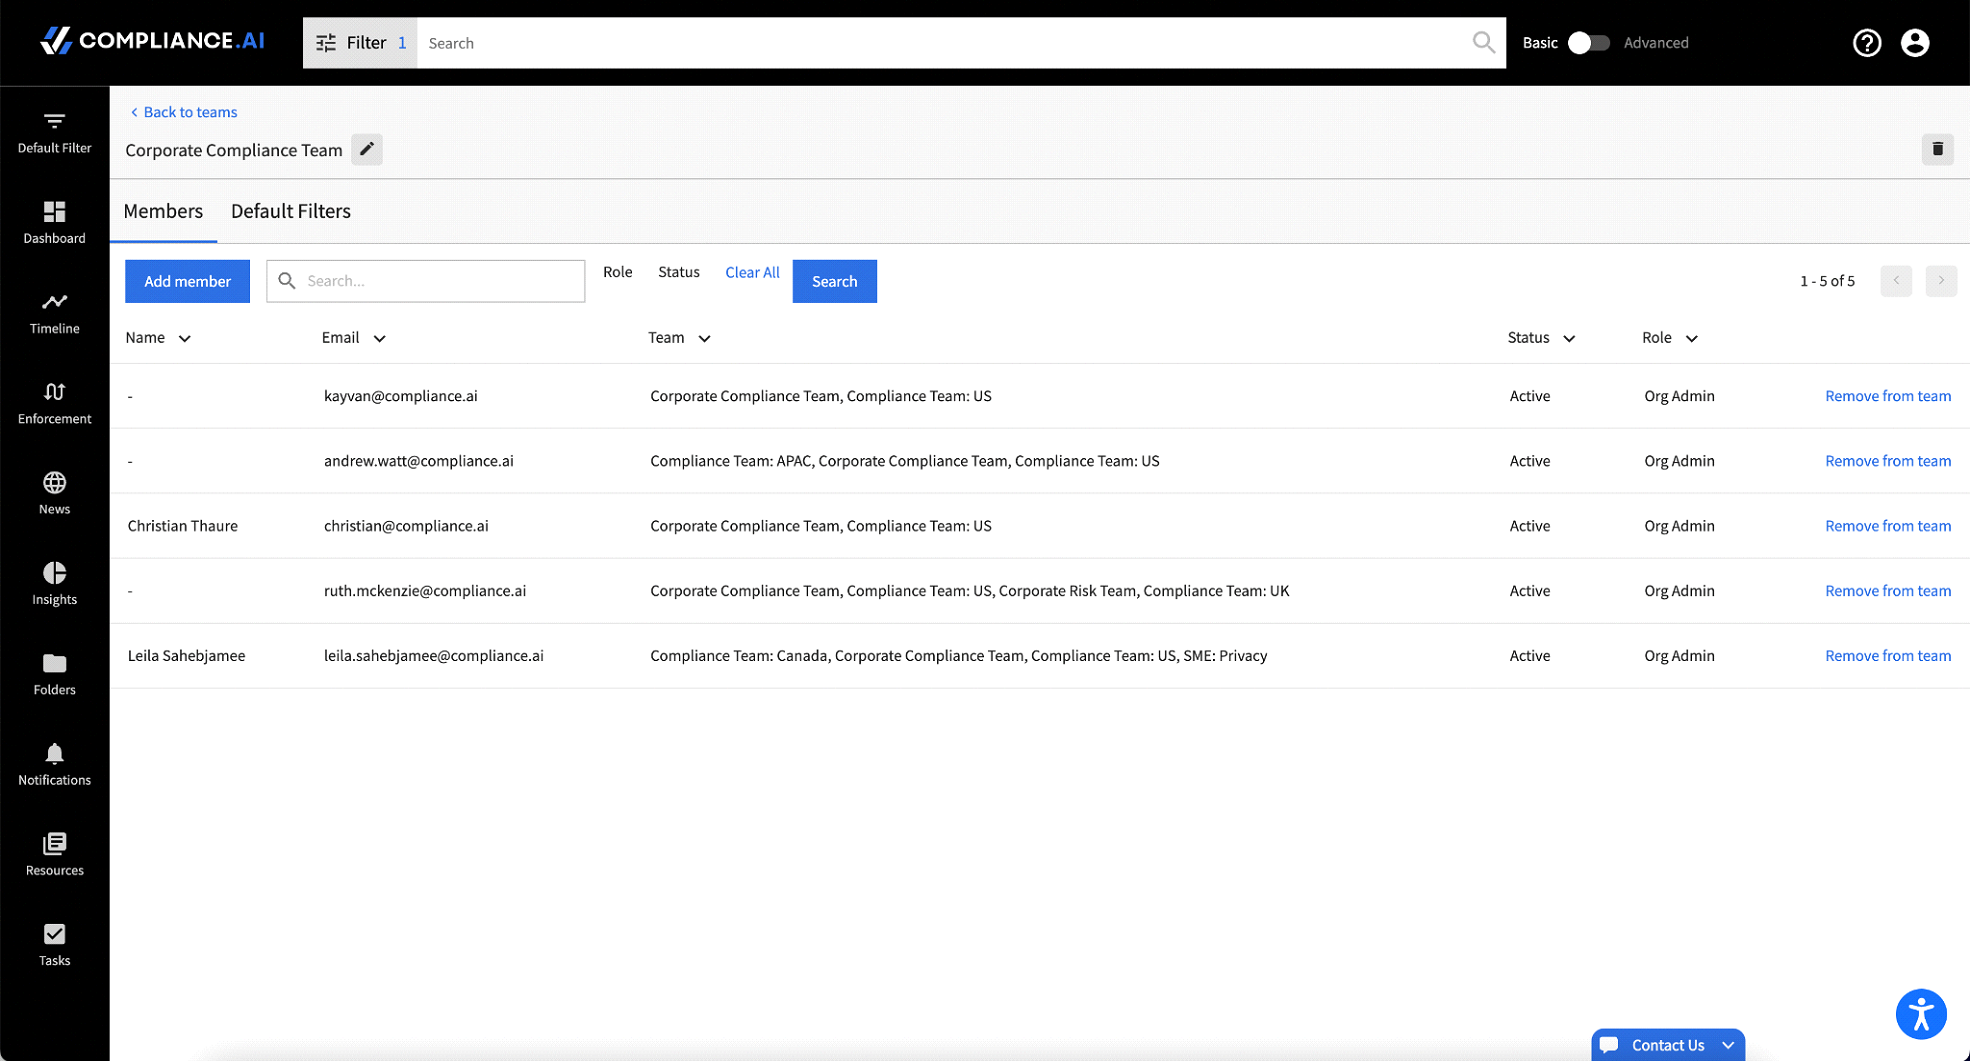Delete the team using the trash icon
This screenshot has width=1970, height=1061.
point(1938,149)
